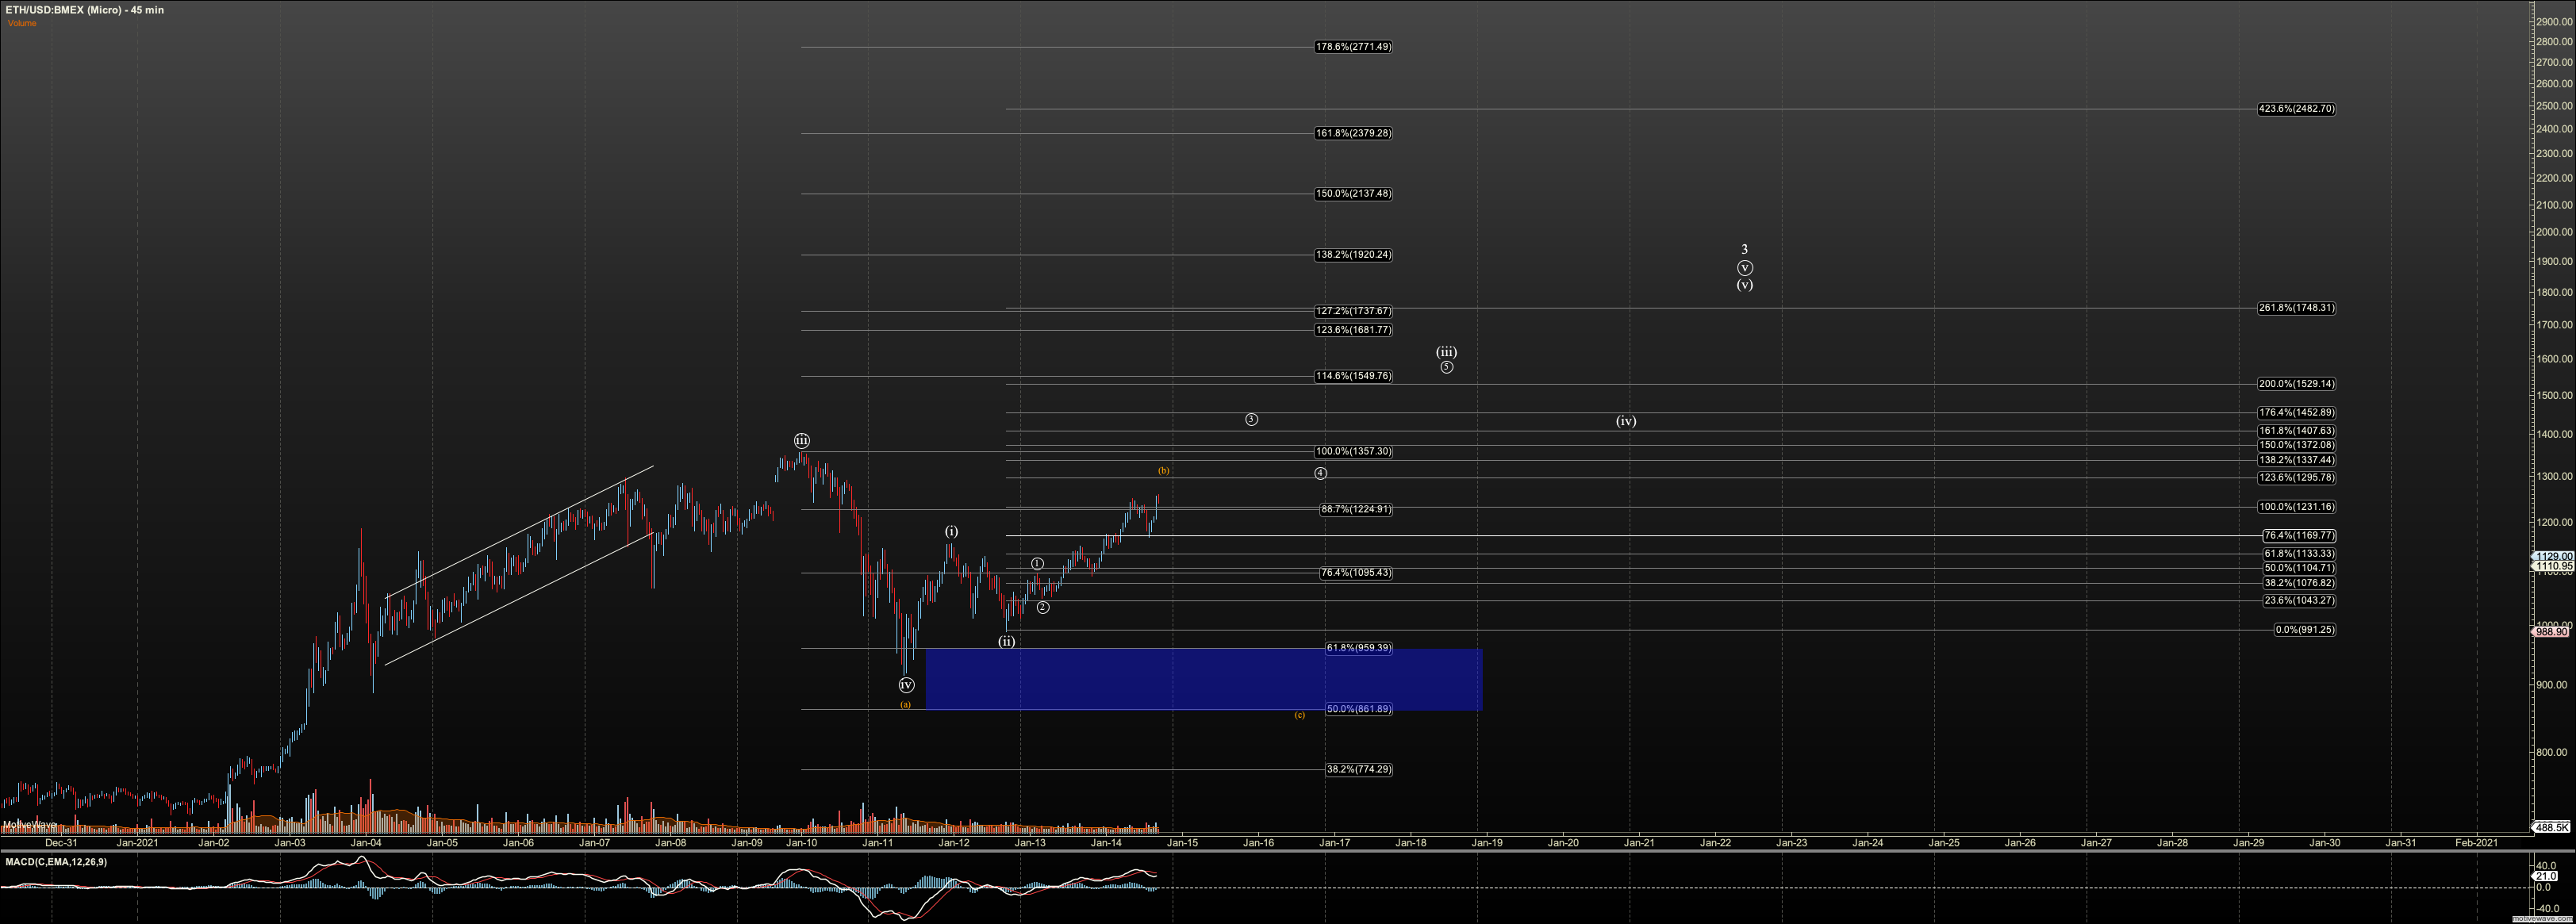The image size is (2576, 924).
Task: Select the 61.8%(959.39) retracement label
Action: point(1358,648)
